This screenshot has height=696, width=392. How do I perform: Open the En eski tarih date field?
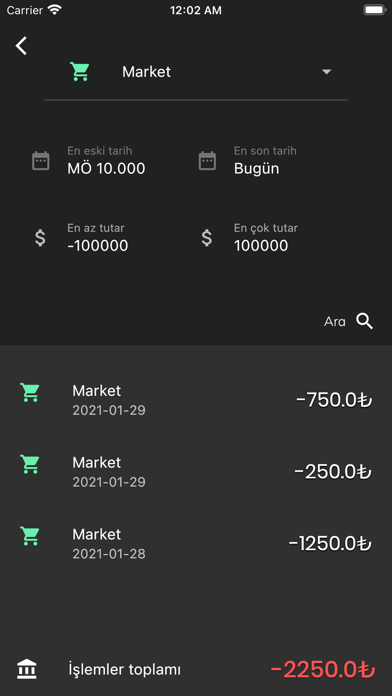[106, 161]
